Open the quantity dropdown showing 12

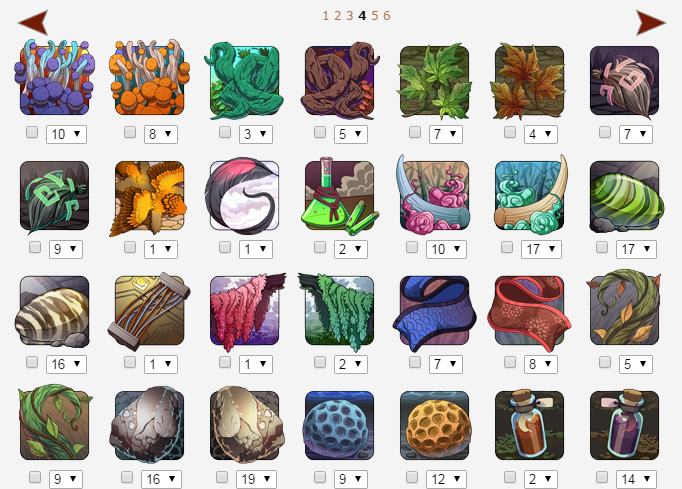tap(446, 479)
